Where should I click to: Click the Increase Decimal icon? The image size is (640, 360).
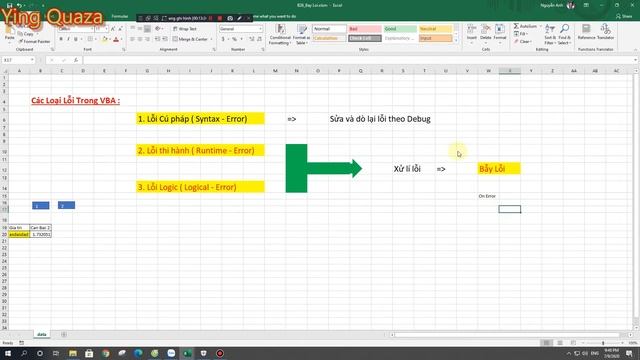pos(252,39)
